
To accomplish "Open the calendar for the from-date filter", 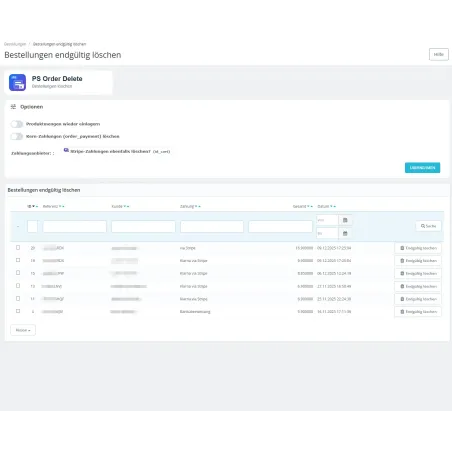I will (345, 220).
